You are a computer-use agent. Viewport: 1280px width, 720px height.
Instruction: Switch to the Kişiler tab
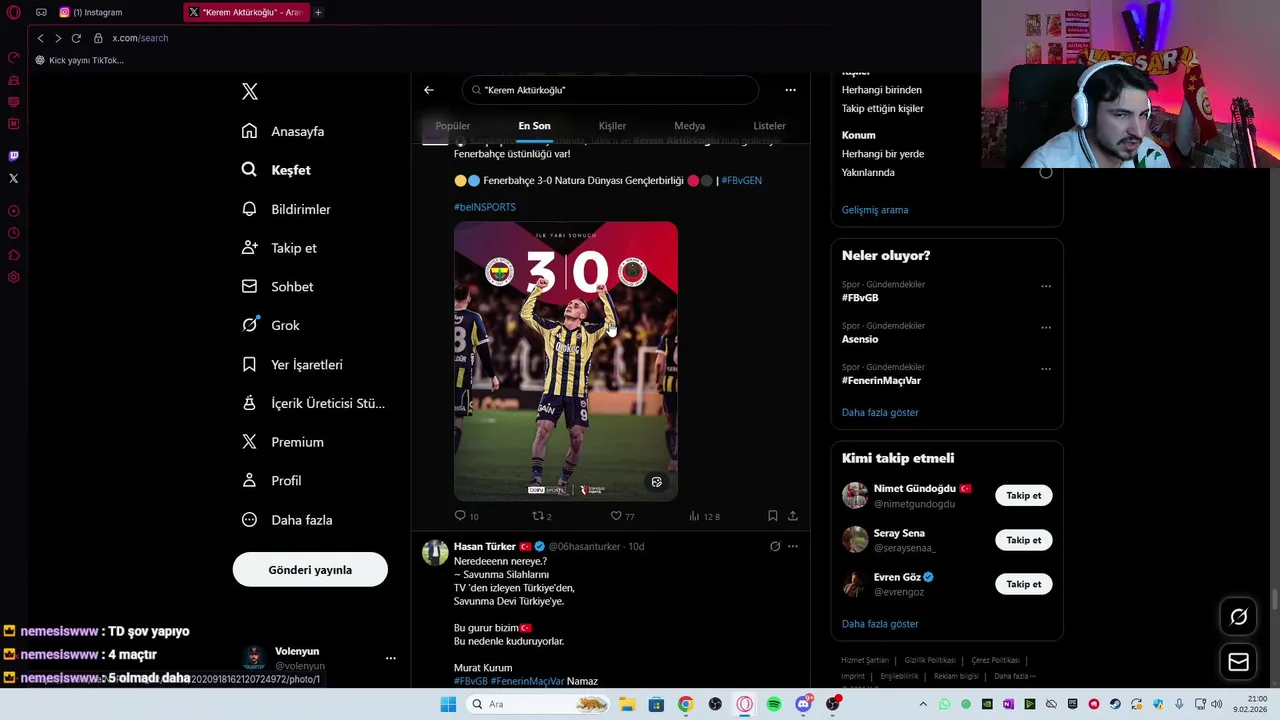(x=612, y=126)
